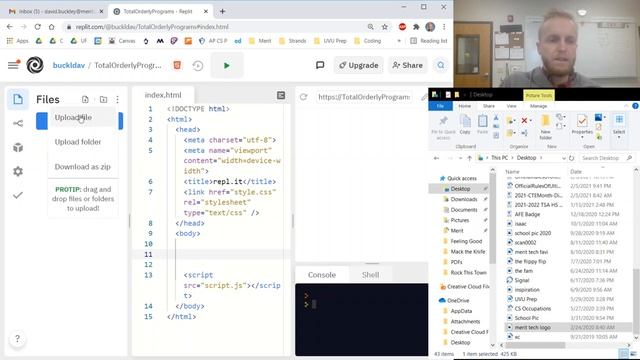
Task: Click the Replit logo icon
Action: [x=35, y=65]
